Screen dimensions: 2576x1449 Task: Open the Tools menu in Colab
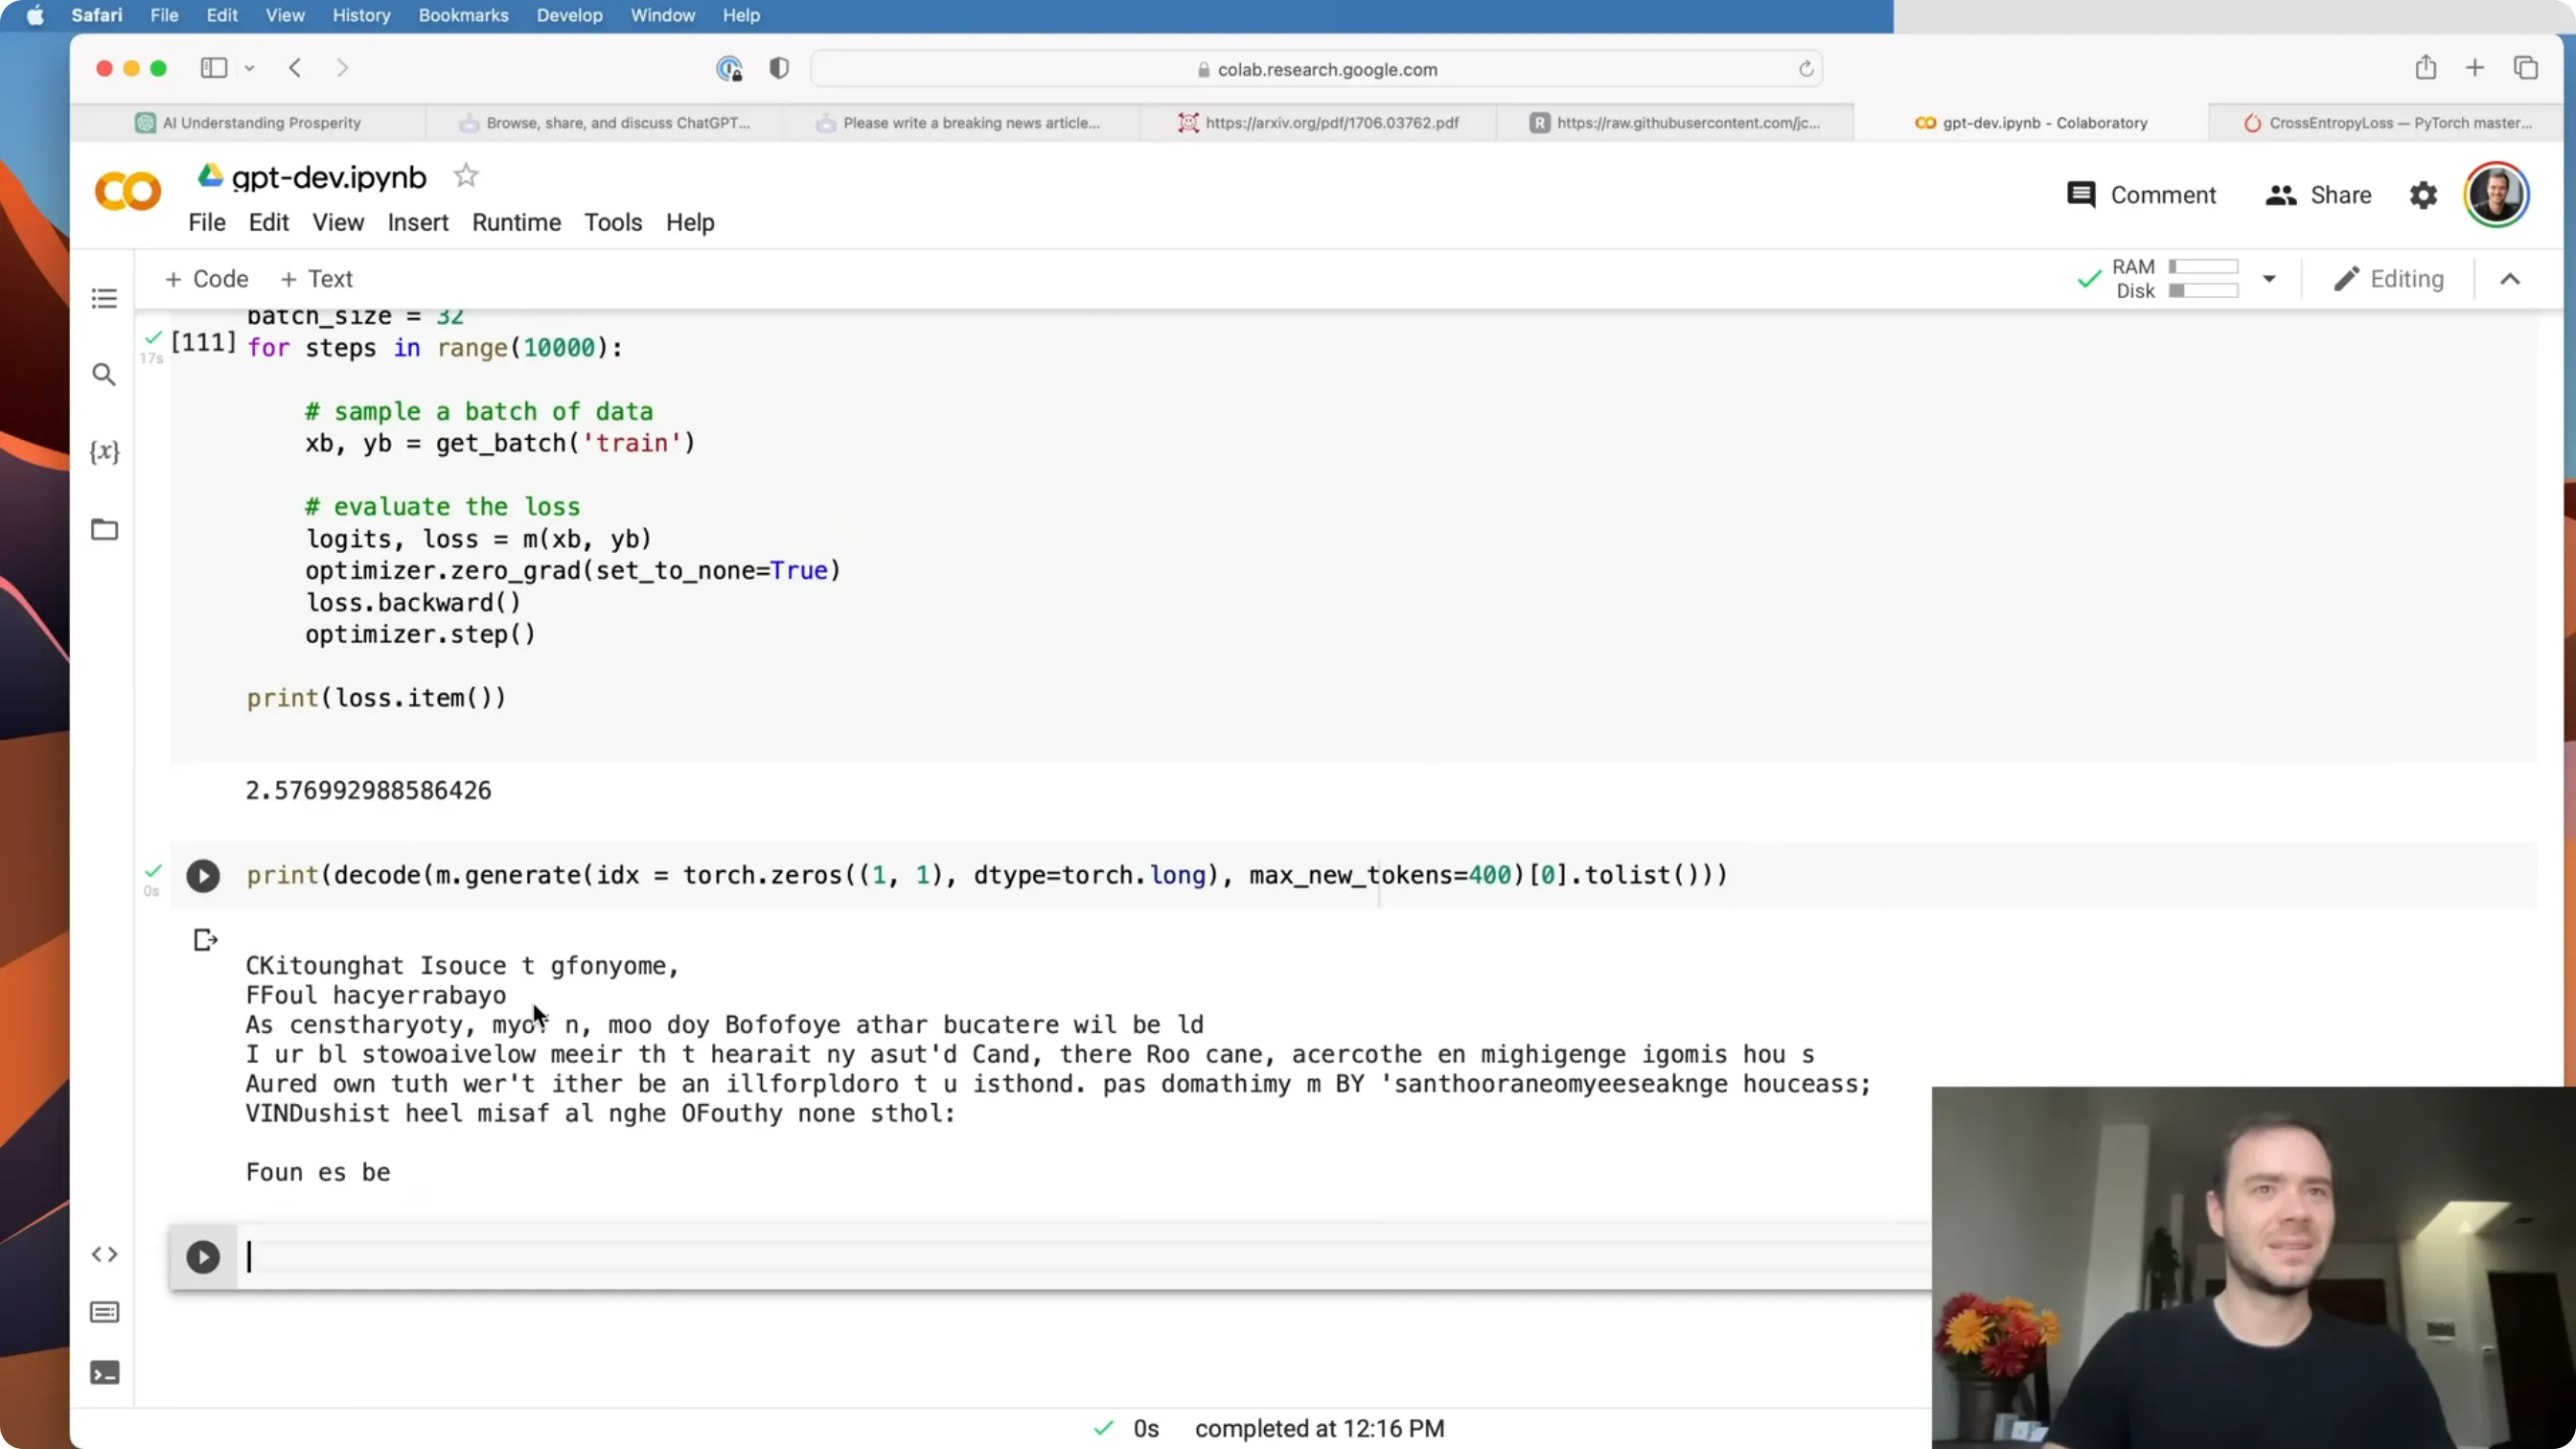[x=613, y=222]
